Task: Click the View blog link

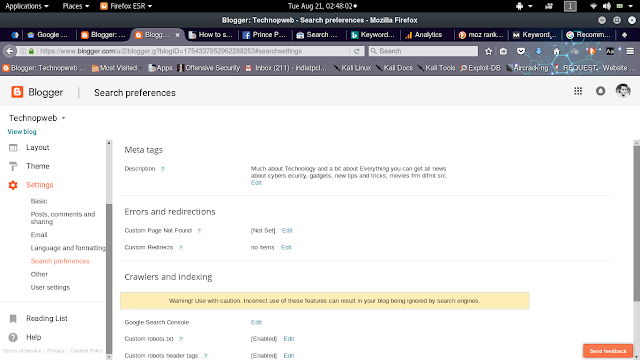Action: tap(22, 132)
